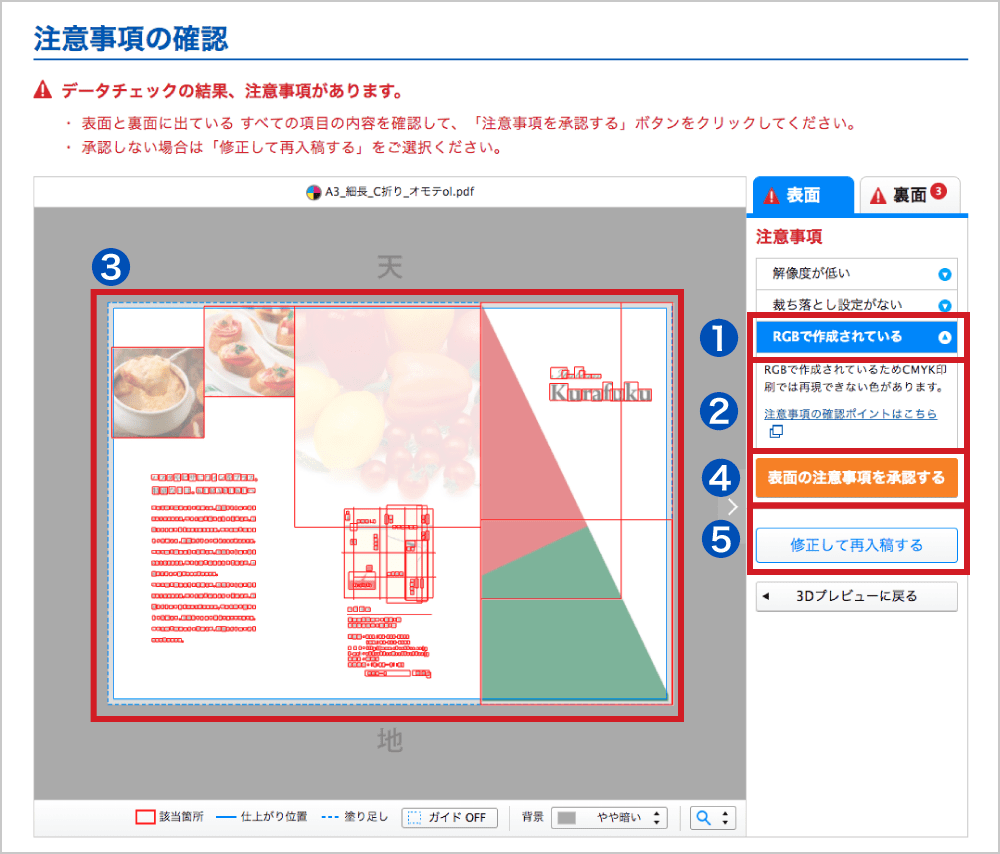Click the red badge 3 on 裏面 tab

[938, 191]
